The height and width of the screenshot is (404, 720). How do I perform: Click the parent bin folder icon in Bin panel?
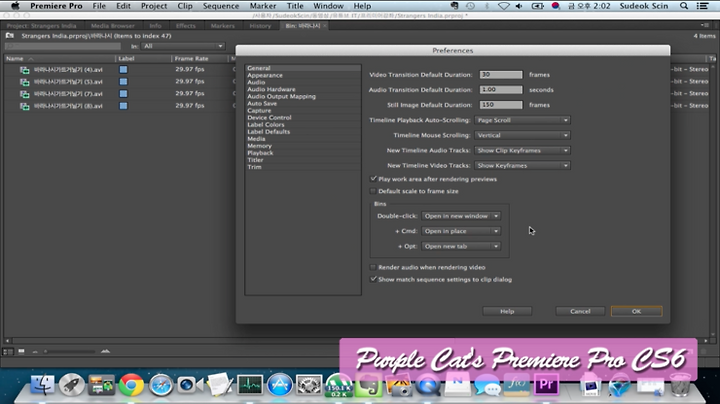(x=10, y=36)
